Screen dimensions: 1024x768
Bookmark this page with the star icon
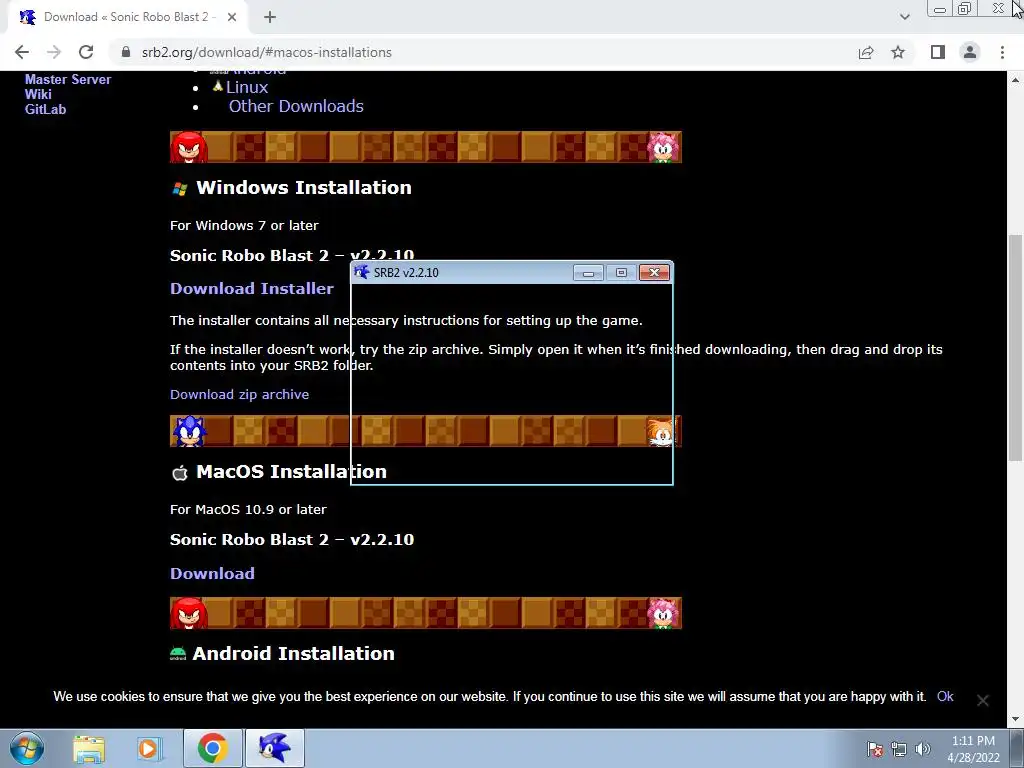tap(898, 52)
